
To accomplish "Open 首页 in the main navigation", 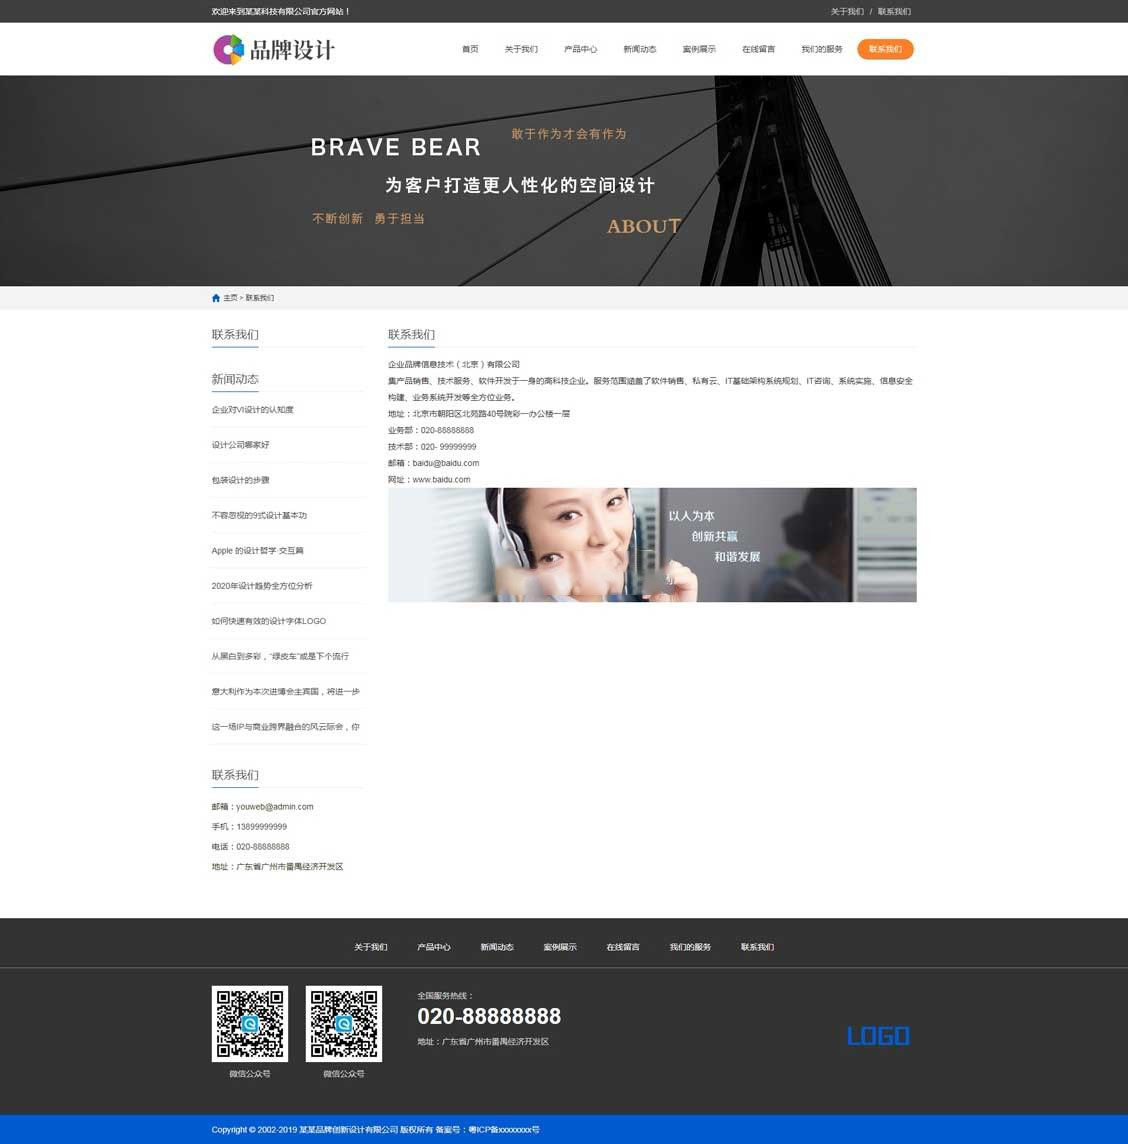I will 470,49.
